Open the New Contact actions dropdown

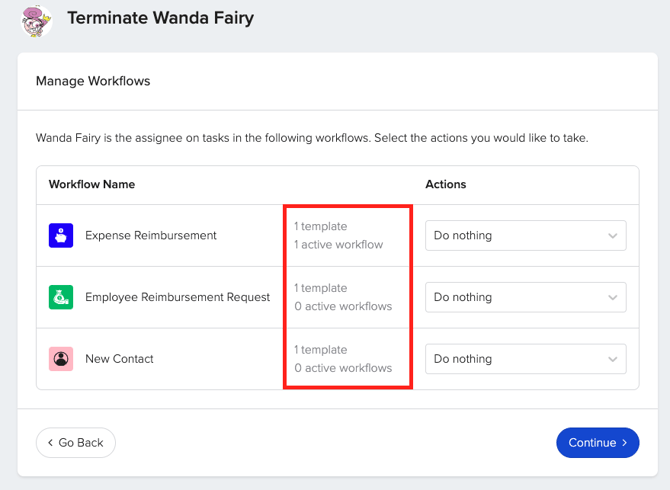click(x=526, y=359)
